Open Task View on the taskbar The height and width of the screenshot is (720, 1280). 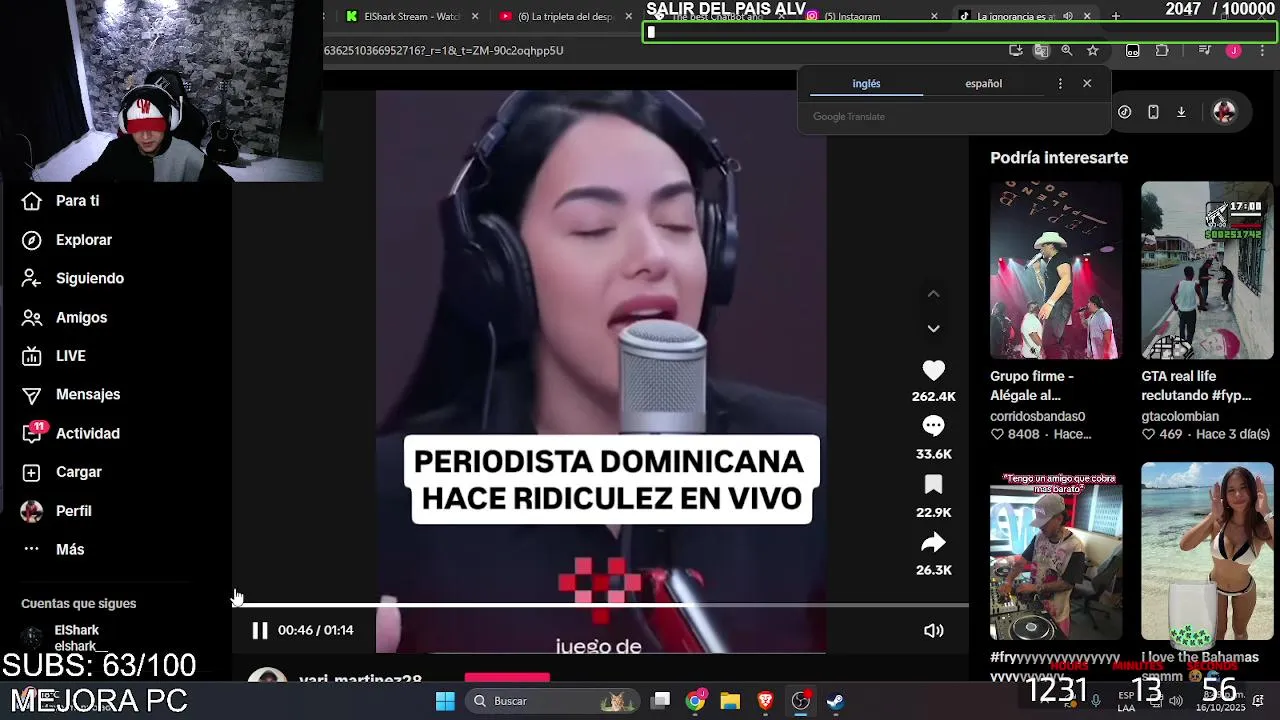tap(661, 701)
